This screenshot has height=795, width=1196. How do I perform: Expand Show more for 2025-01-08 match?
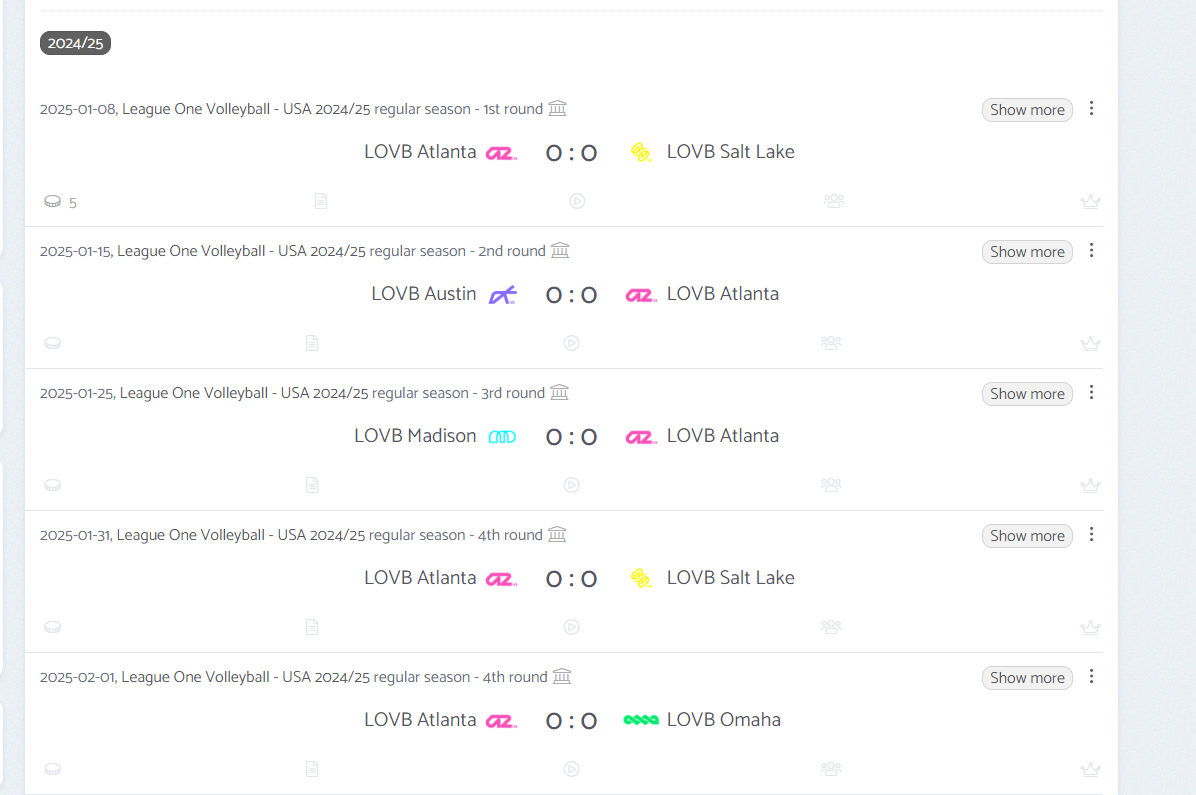pyautogui.click(x=1027, y=110)
